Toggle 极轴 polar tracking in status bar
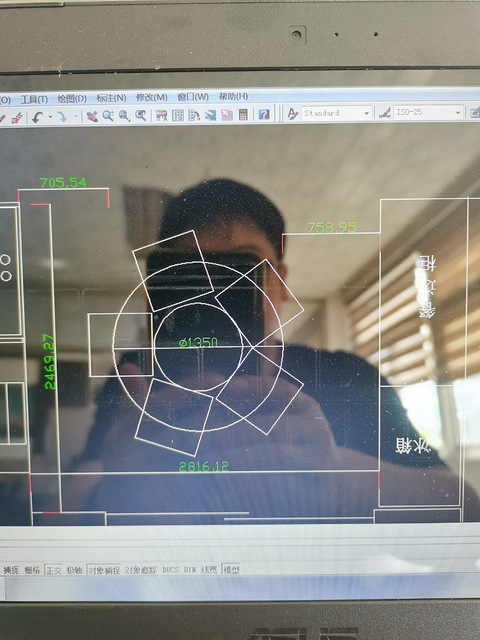 pos(74,570)
